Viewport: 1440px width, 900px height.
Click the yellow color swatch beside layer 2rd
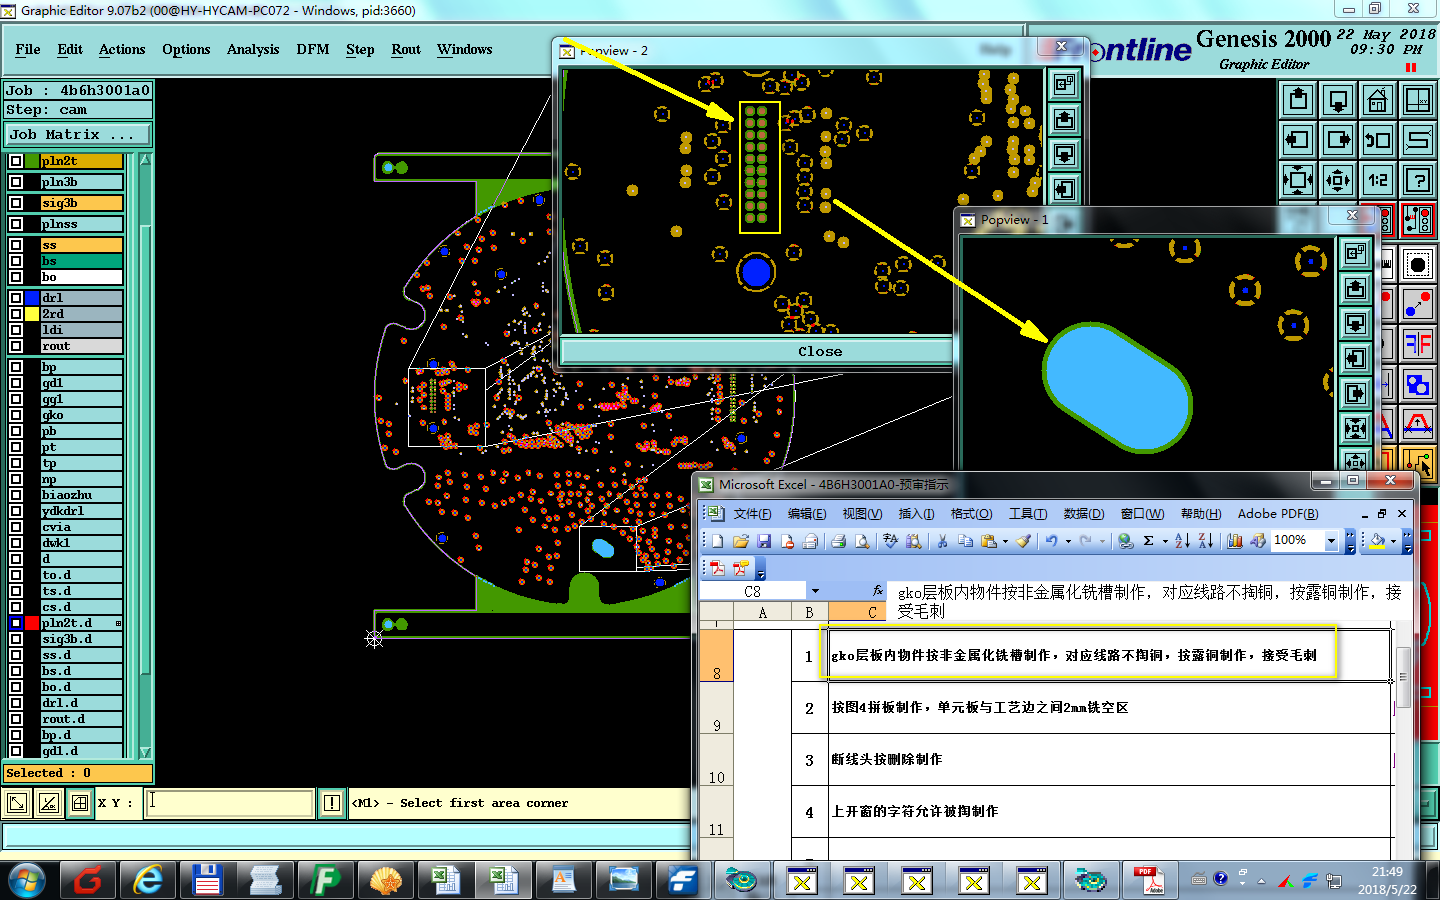32,314
